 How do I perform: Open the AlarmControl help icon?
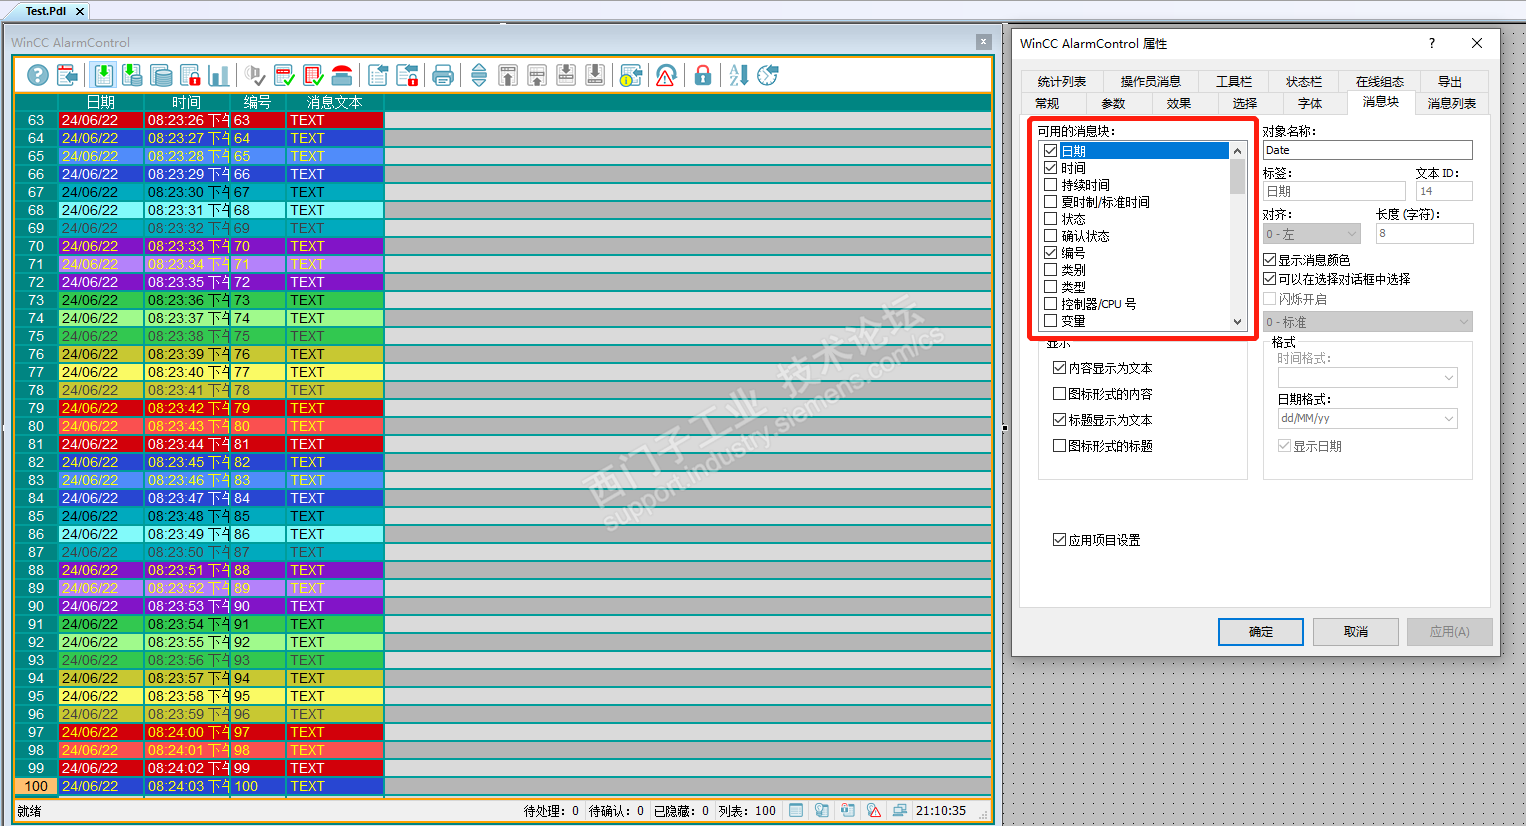[38, 75]
